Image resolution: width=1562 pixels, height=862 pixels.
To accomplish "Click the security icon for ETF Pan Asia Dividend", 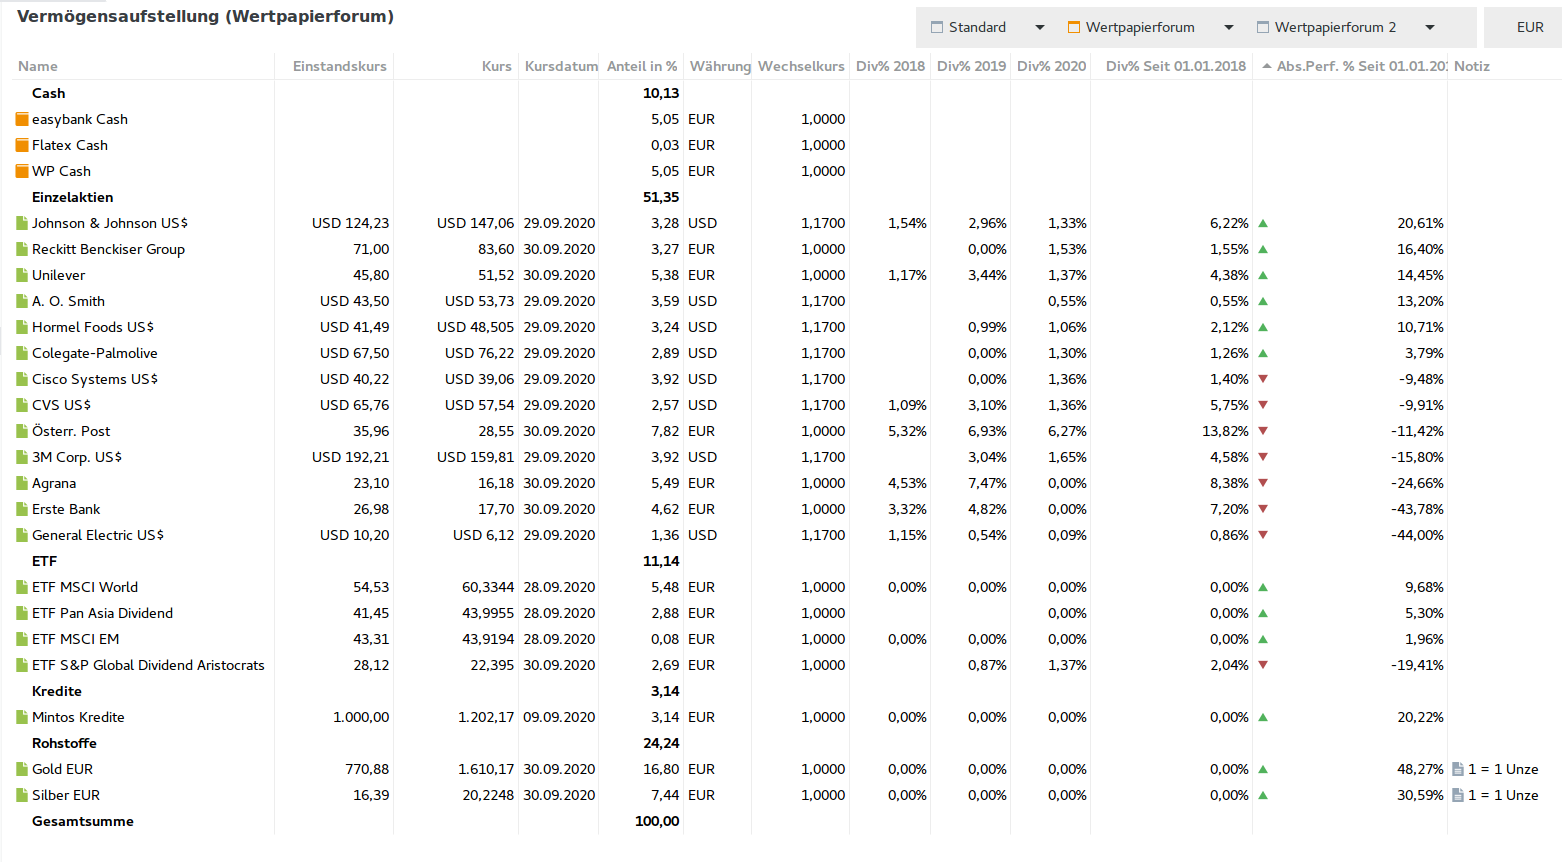I will (x=22, y=613).
